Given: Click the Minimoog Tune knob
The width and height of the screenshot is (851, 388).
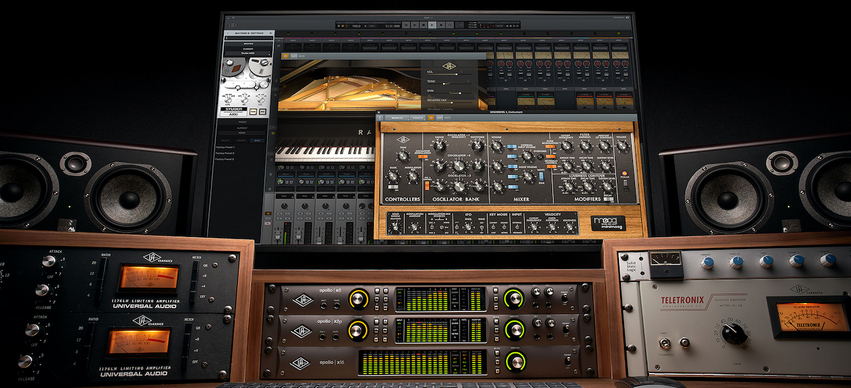Looking at the screenshot, I should pyautogui.click(x=403, y=156).
